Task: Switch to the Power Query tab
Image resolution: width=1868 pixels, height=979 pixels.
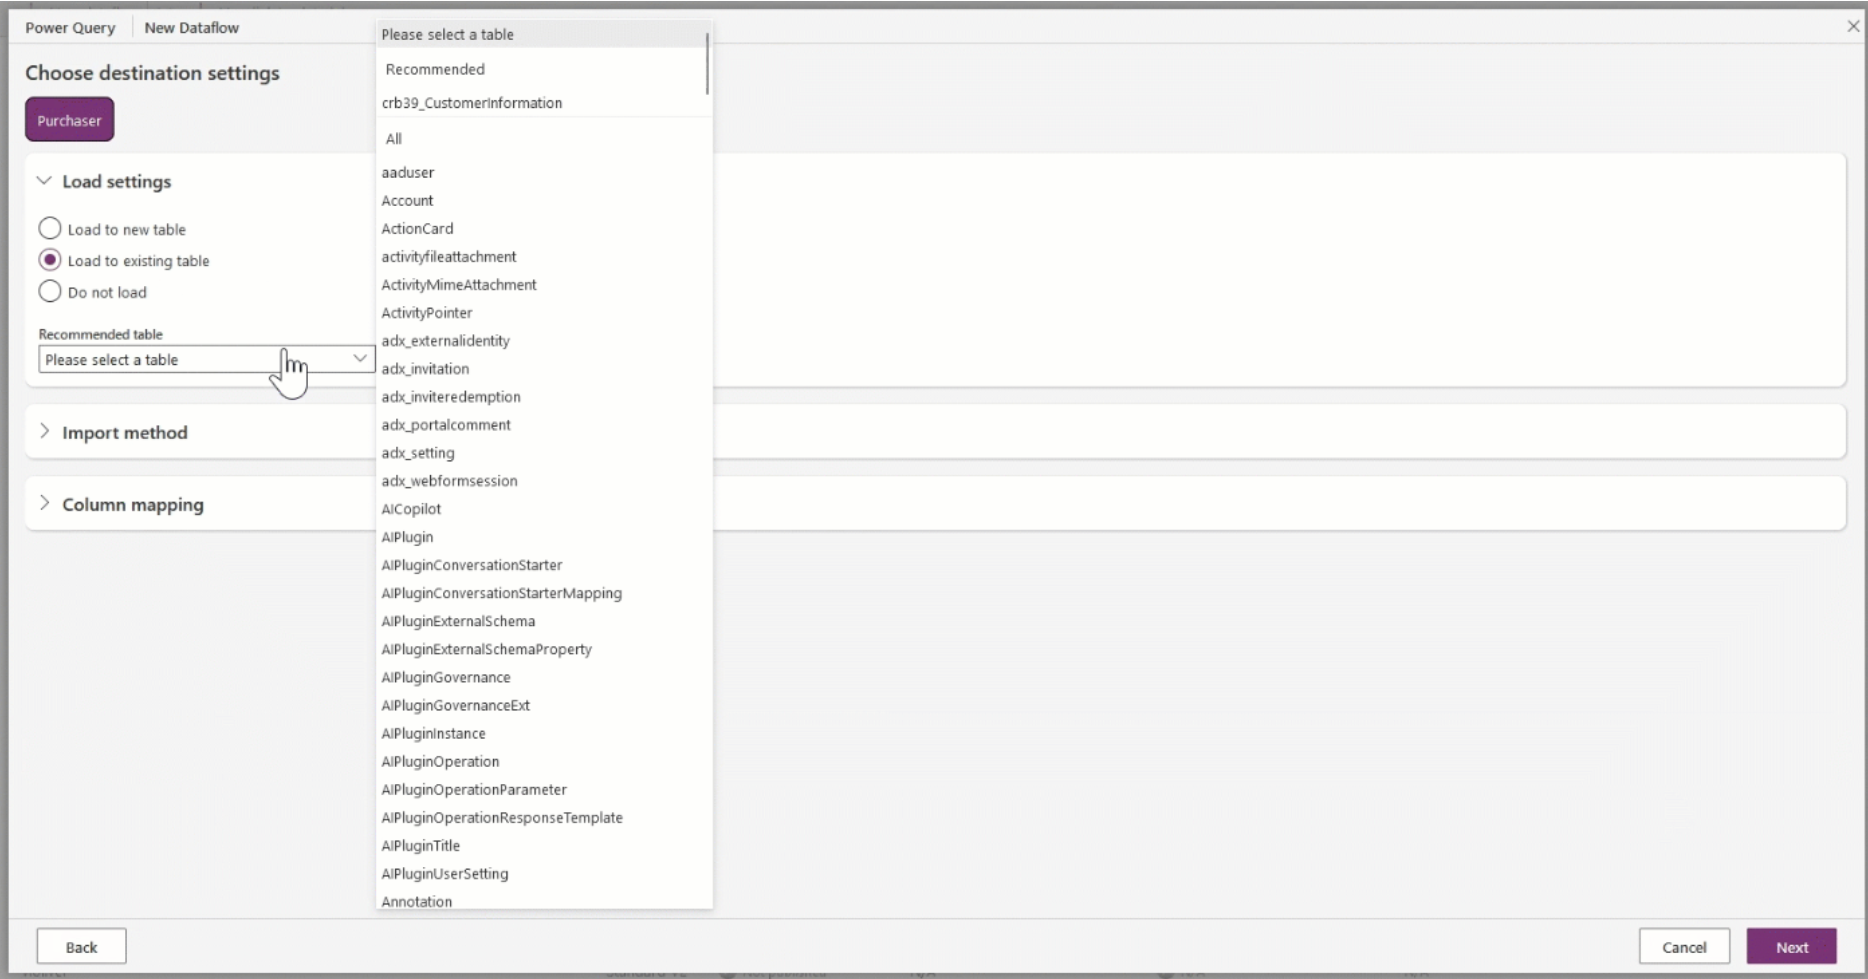Action: (x=69, y=27)
